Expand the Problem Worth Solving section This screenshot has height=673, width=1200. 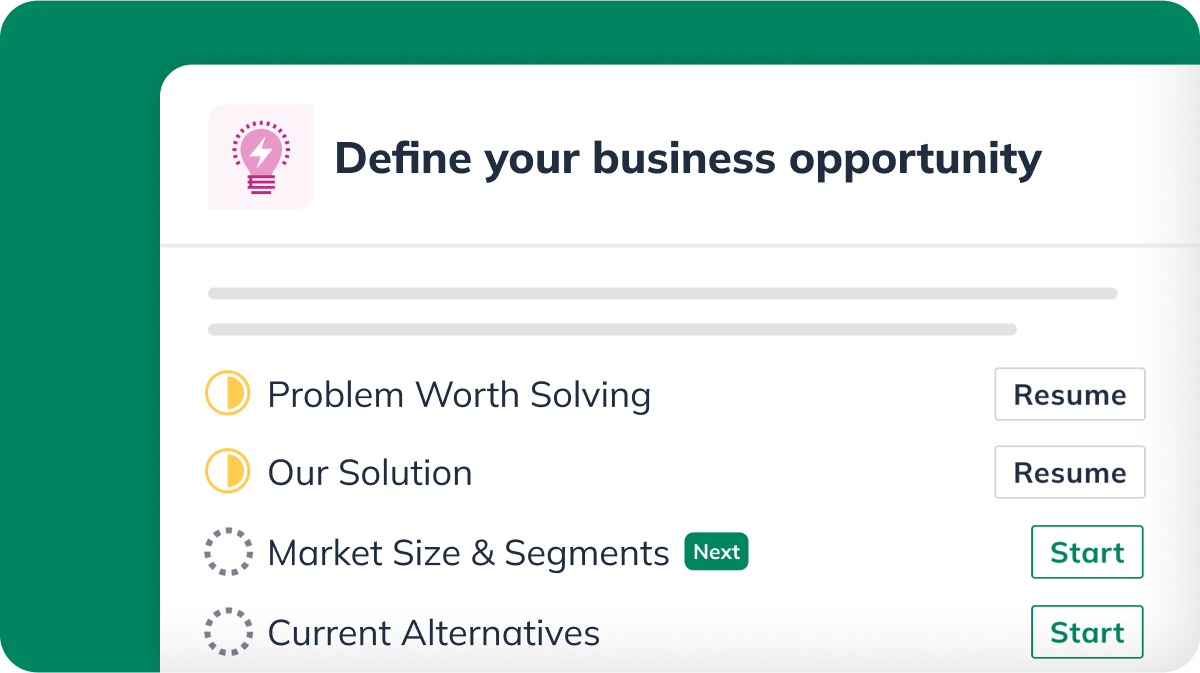(458, 394)
